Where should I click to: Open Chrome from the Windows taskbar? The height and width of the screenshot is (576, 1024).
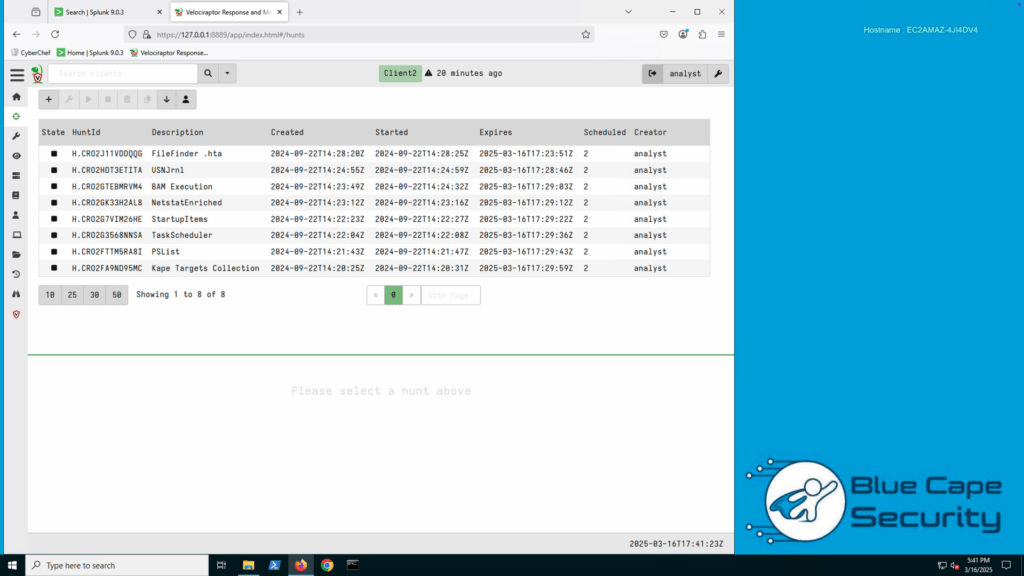(x=327, y=565)
